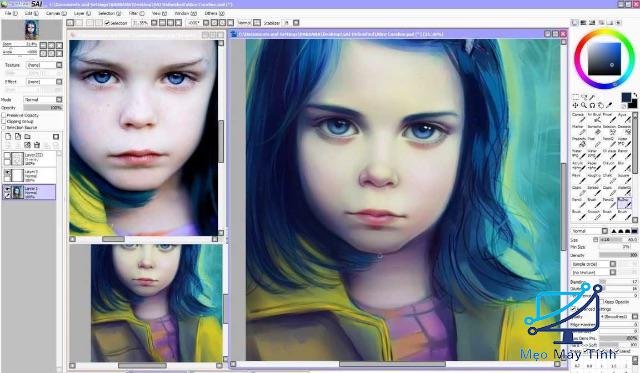Select the zoom magnifier tool
Image resolution: width=640 pixels, height=373 pixels.
pos(584,105)
